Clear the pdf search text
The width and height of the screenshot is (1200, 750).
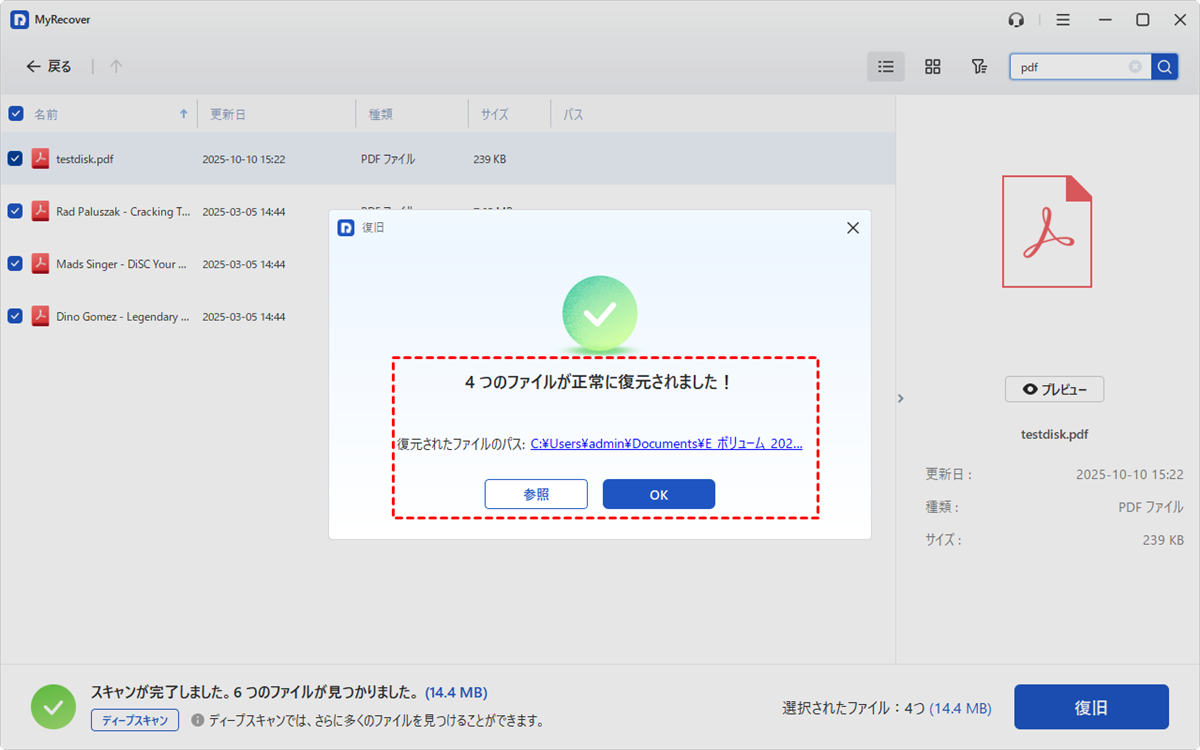tap(1135, 67)
